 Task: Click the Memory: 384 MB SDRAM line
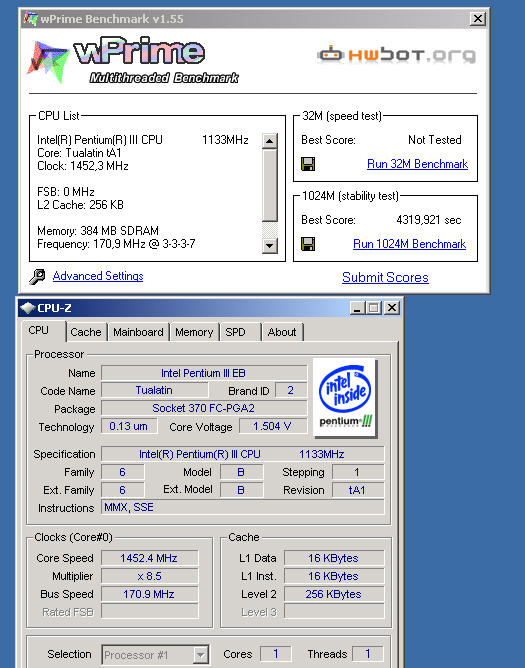click(98, 230)
